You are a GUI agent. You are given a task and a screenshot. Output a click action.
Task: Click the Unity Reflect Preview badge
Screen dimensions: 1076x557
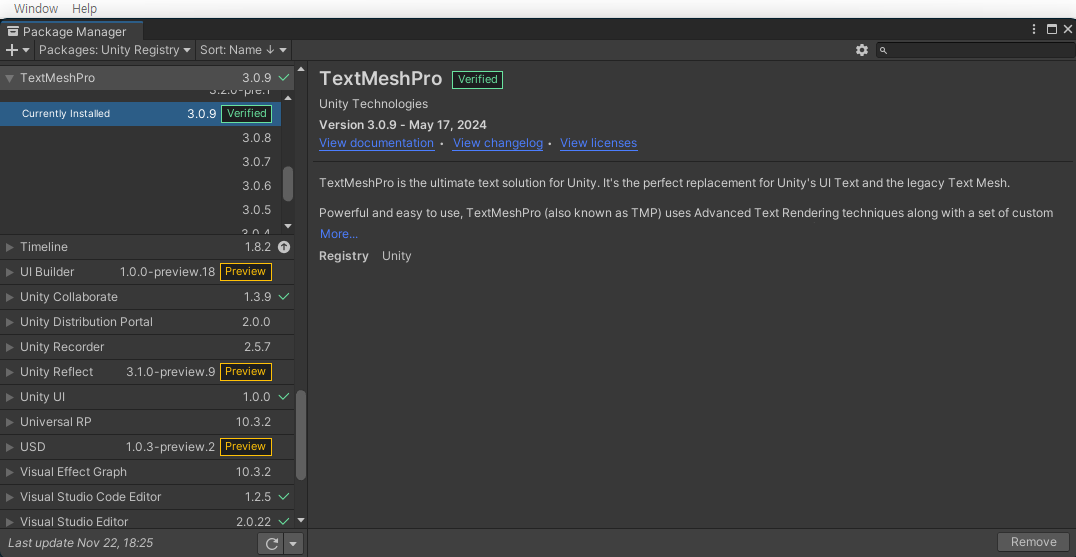246,372
